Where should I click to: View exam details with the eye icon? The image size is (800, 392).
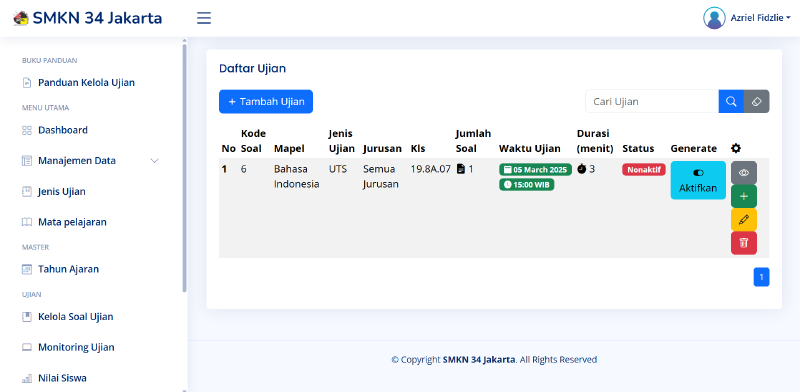click(744, 173)
